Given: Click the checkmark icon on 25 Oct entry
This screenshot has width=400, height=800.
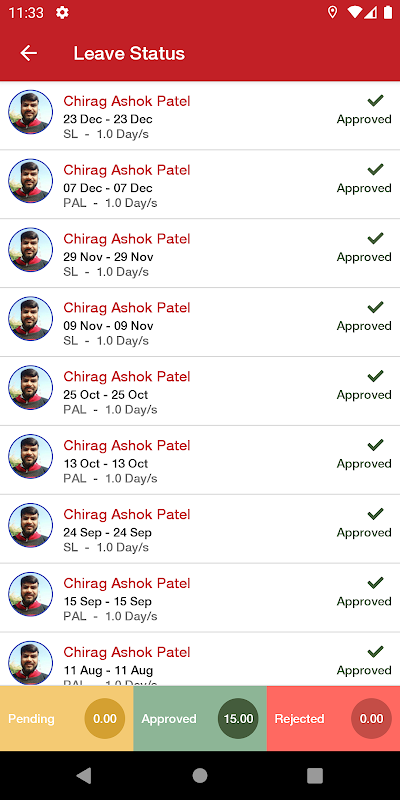Looking at the screenshot, I should click(x=375, y=376).
